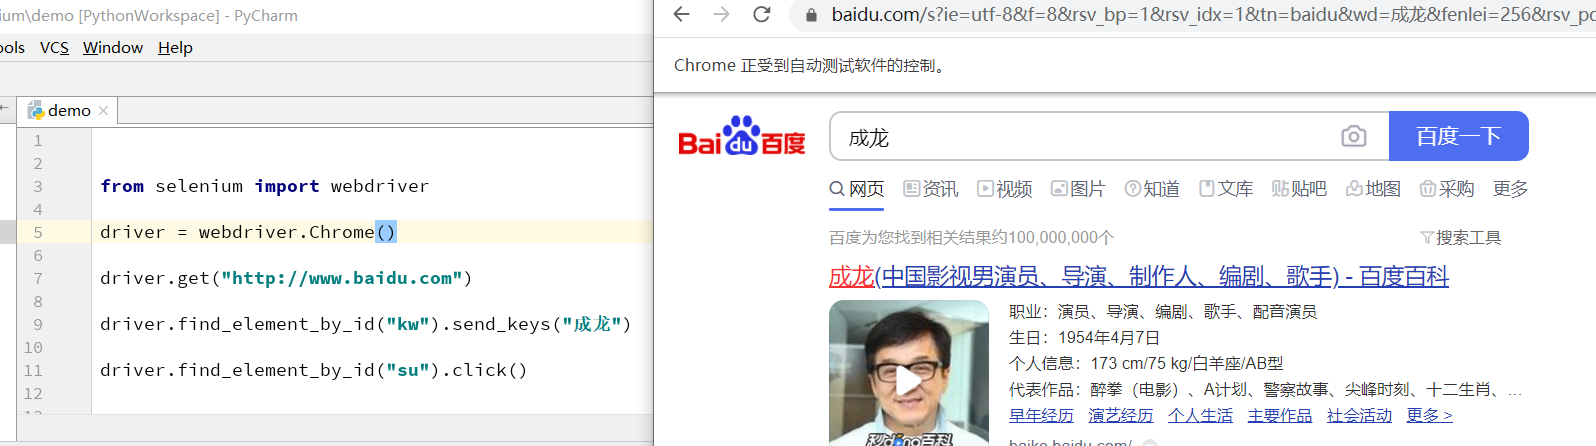The image size is (1596, 446).
Task: Click the filter icon beside 搜索工具
Action: (x=1427, y=238)
